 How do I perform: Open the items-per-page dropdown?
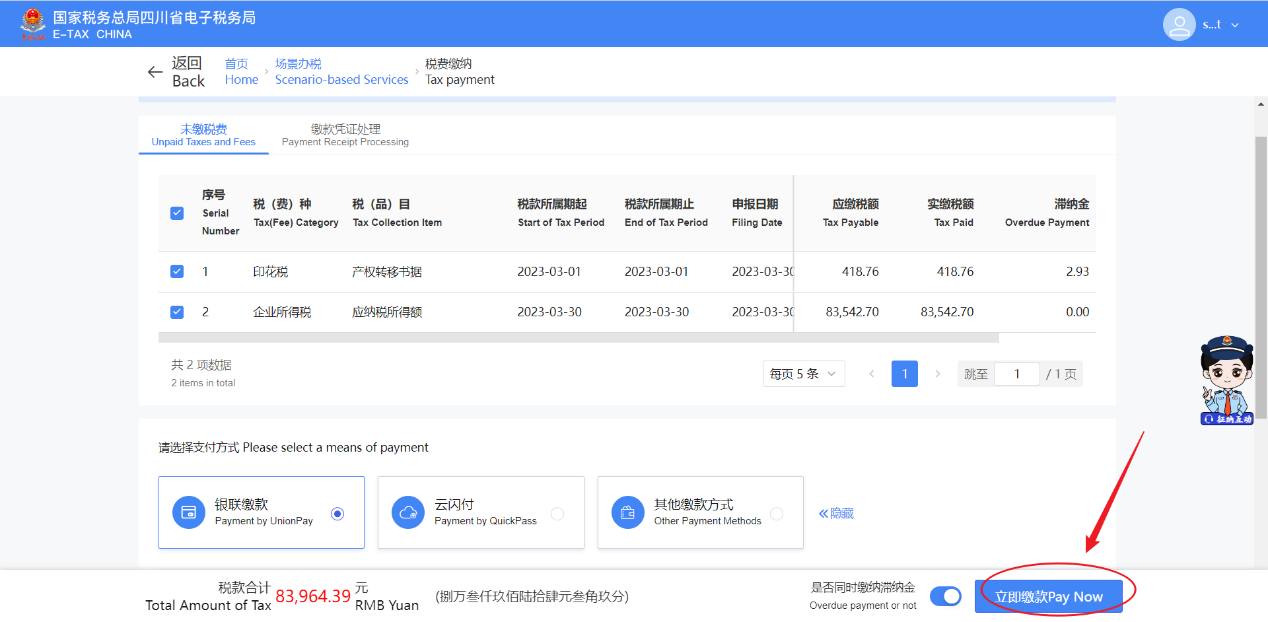803,374
